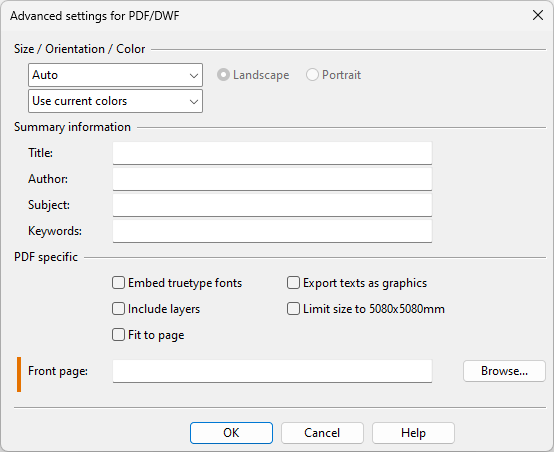Focus the Subject text field

pos(272,205)
